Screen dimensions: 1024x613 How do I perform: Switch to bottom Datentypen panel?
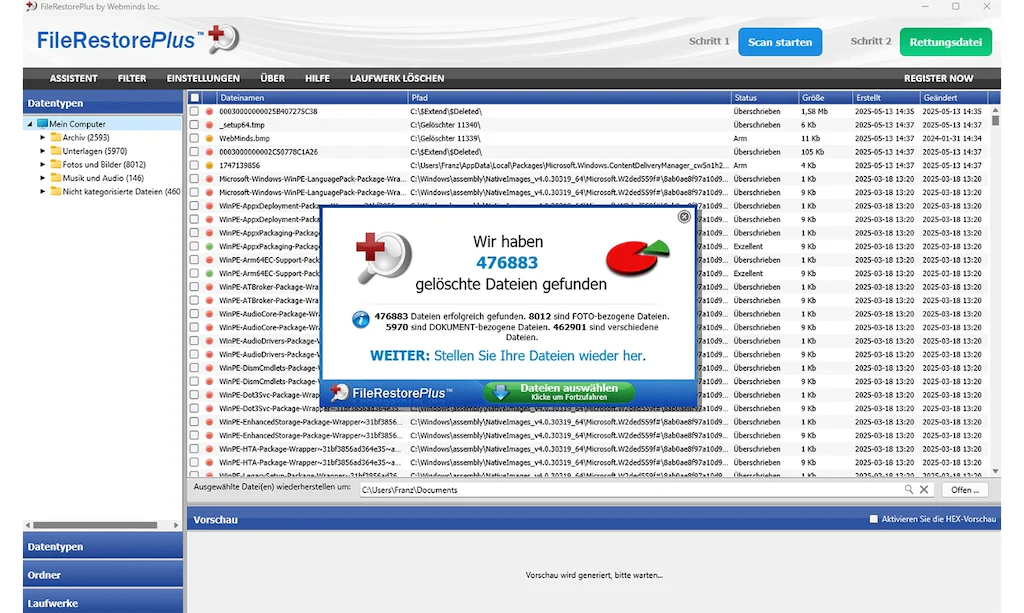103,546
